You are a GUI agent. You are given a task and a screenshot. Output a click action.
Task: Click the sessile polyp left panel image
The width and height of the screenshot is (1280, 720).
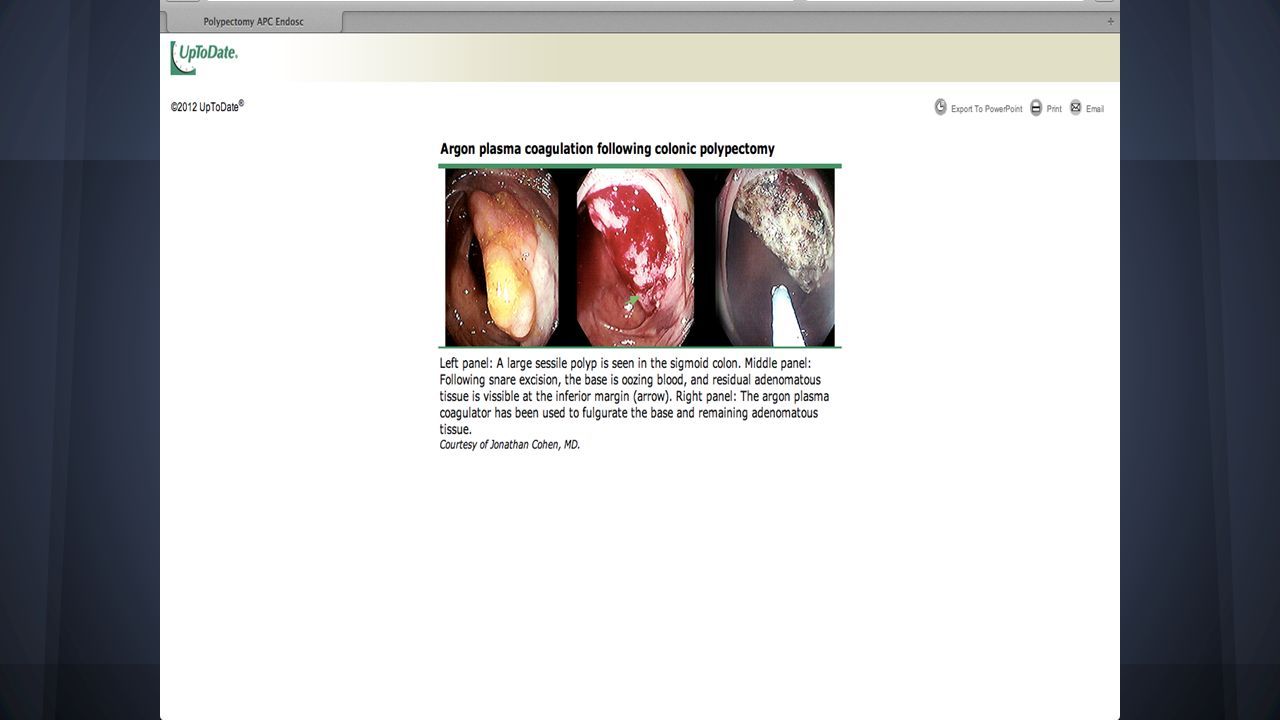tap(502, 257)
